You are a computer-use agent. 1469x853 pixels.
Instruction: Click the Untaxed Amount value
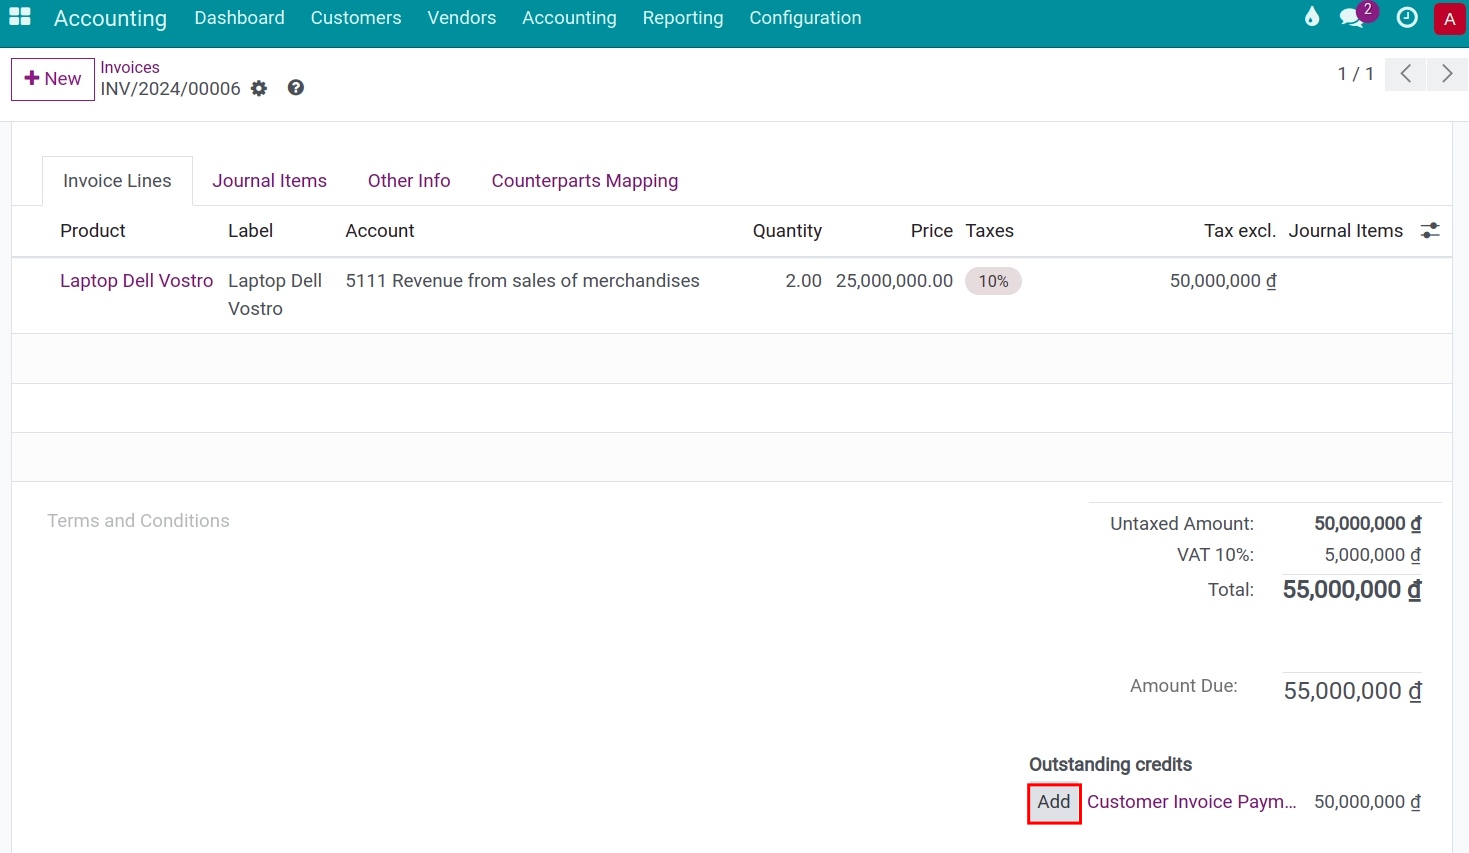pos(1368,524)
